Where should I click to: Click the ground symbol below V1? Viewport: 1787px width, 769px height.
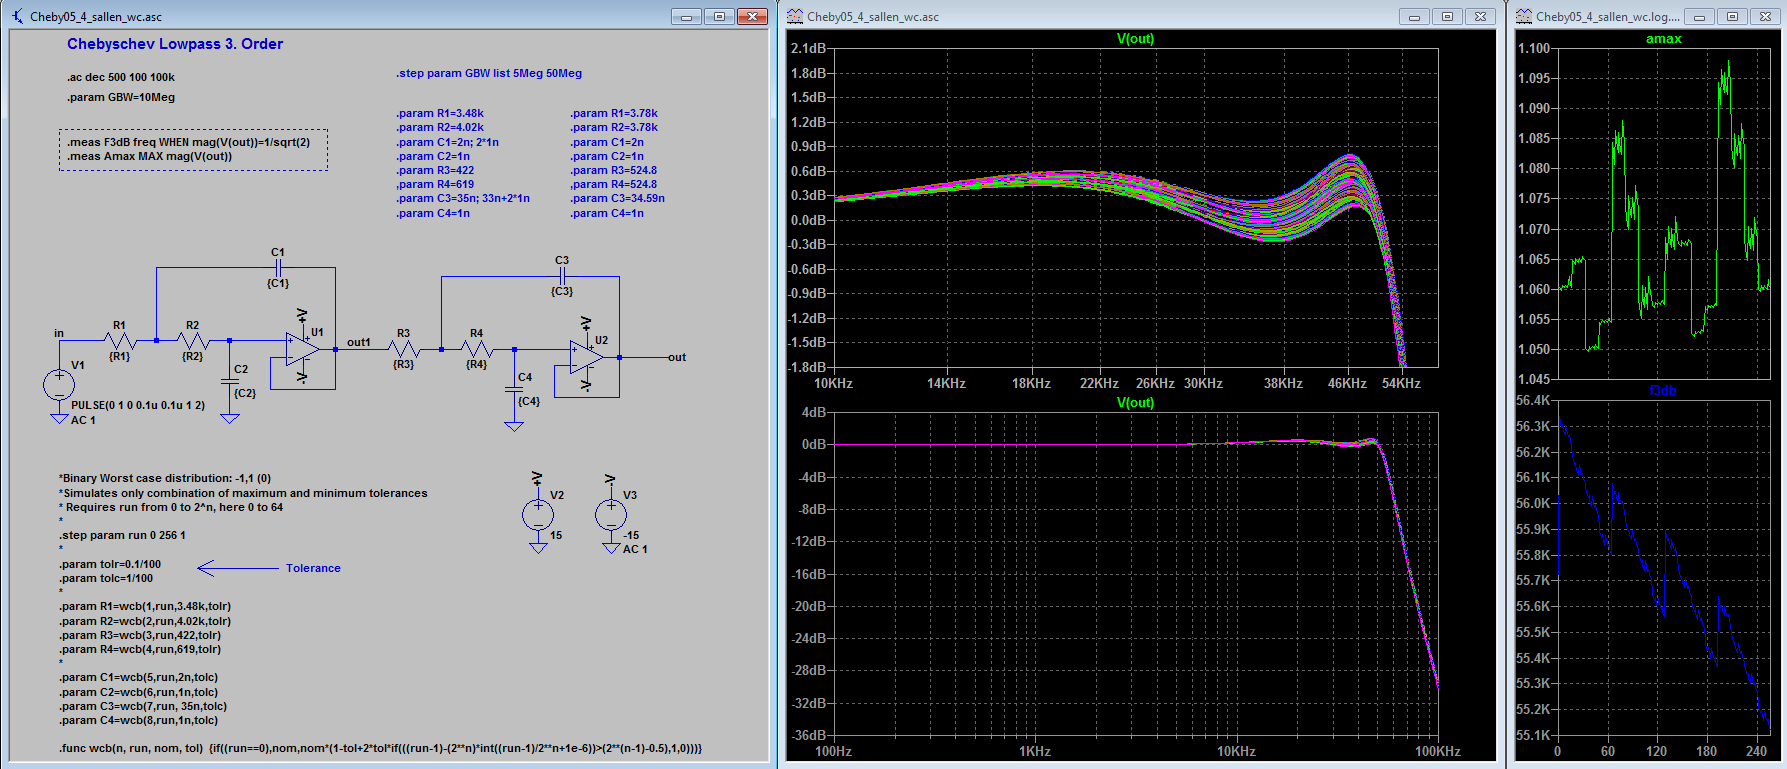(59, 419)
